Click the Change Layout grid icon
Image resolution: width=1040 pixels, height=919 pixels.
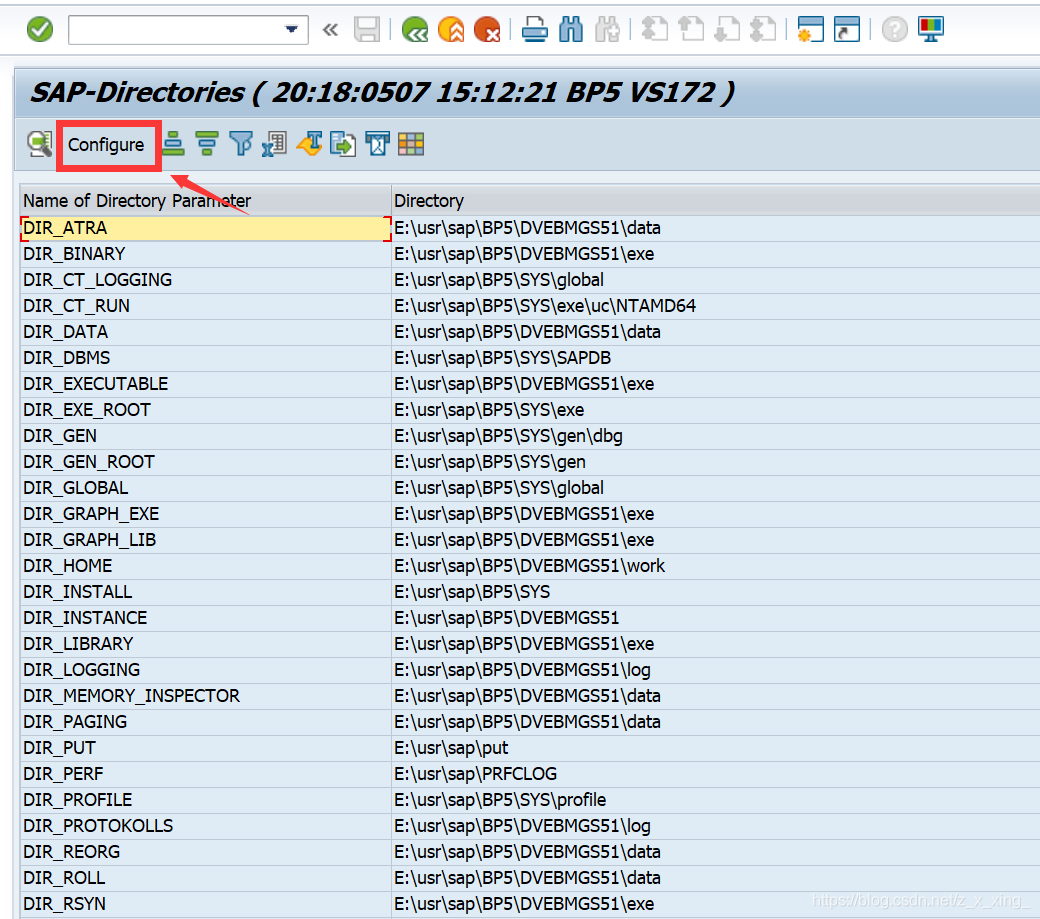[411, 144]
